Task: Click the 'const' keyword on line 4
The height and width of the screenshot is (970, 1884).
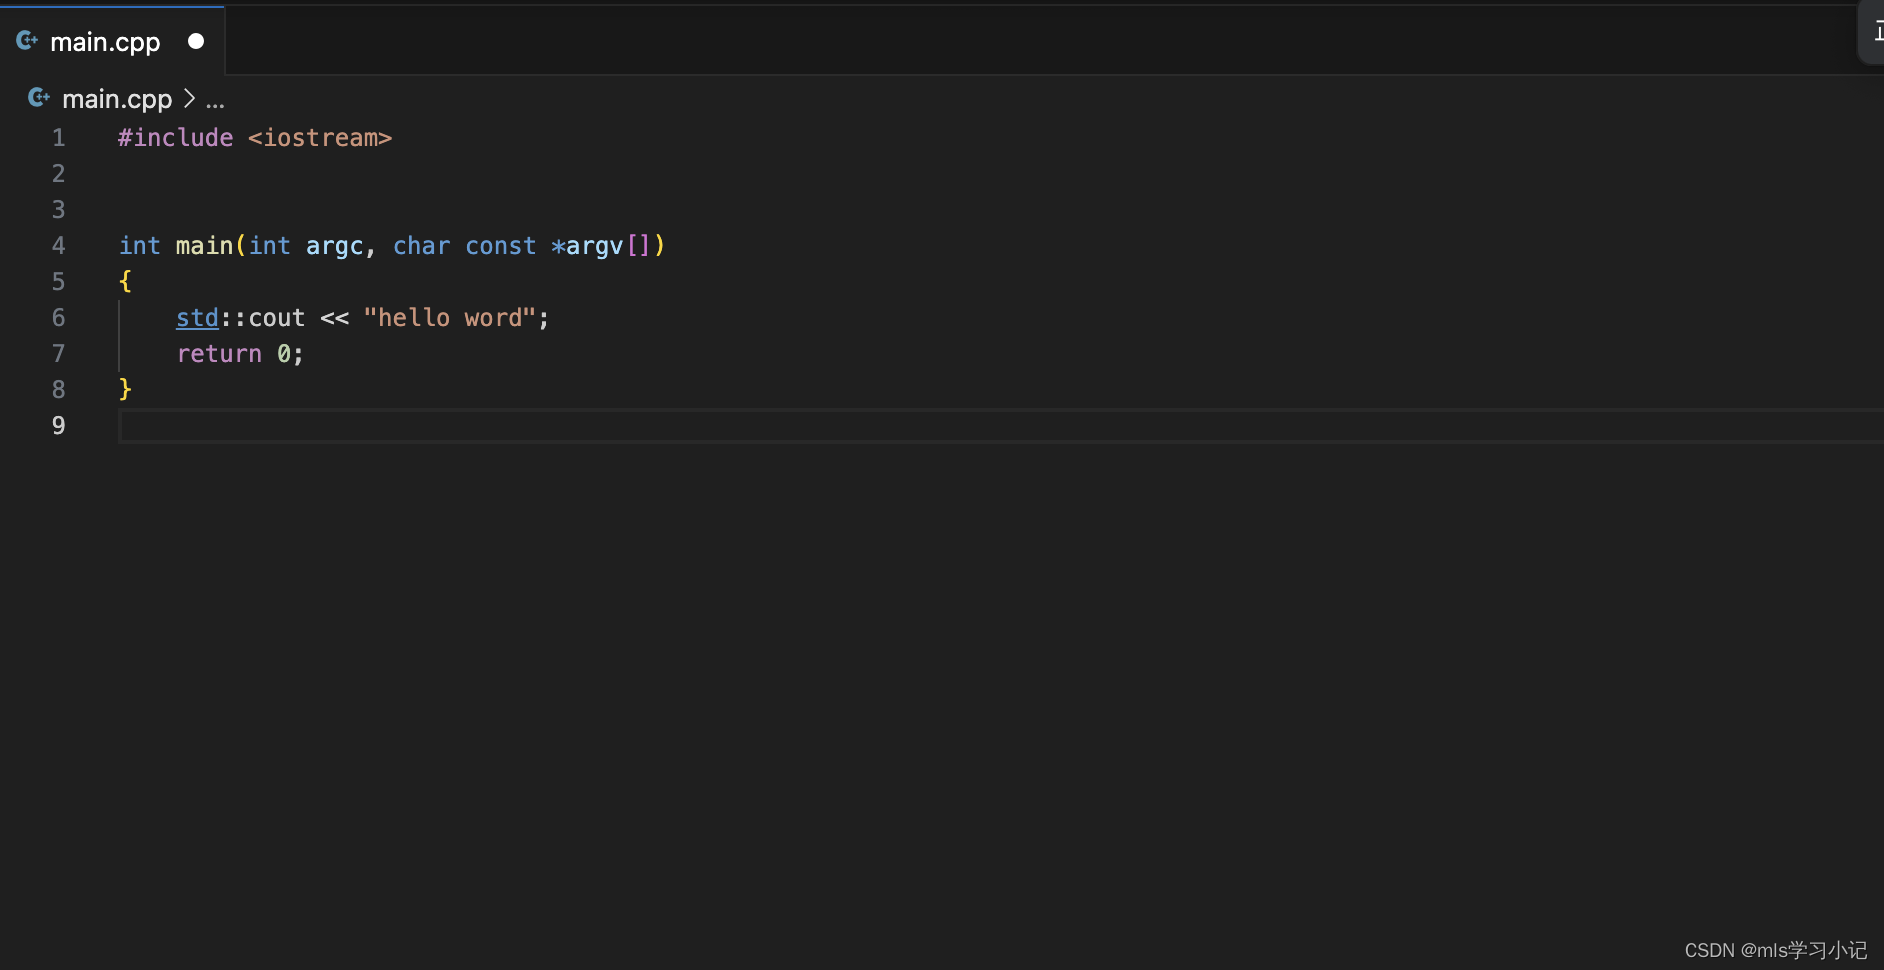Action: (x=501, y=246)
